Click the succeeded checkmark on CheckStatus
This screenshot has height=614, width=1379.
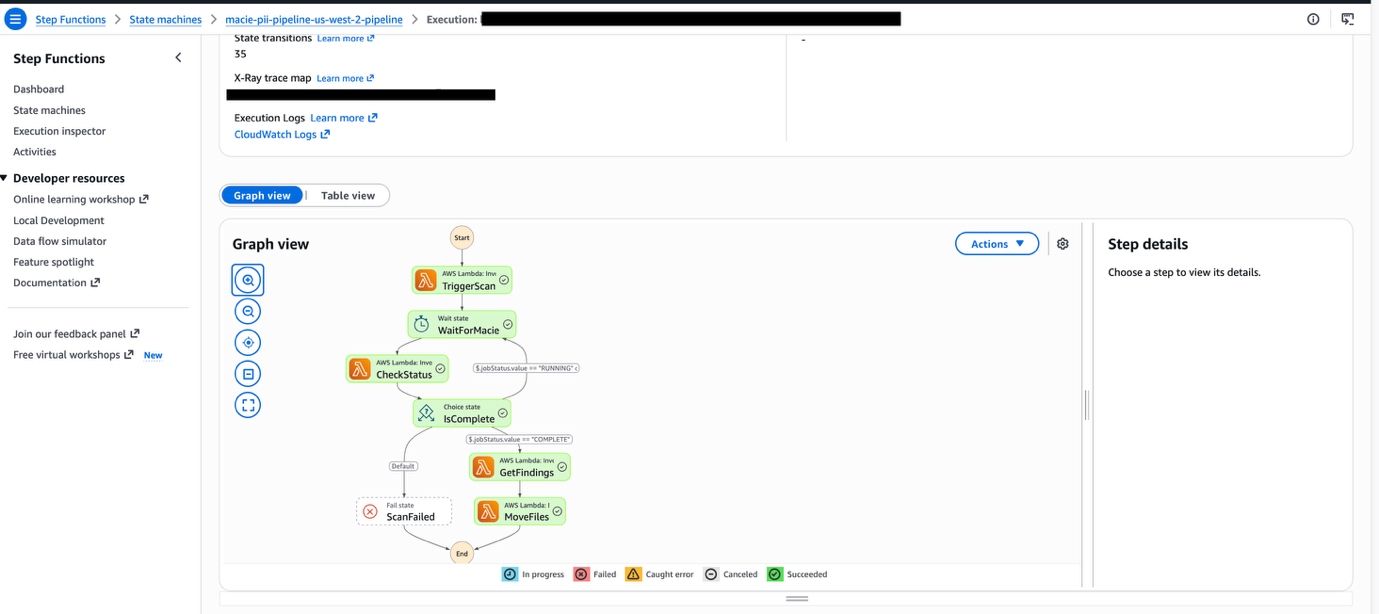(x=440, y=369)
